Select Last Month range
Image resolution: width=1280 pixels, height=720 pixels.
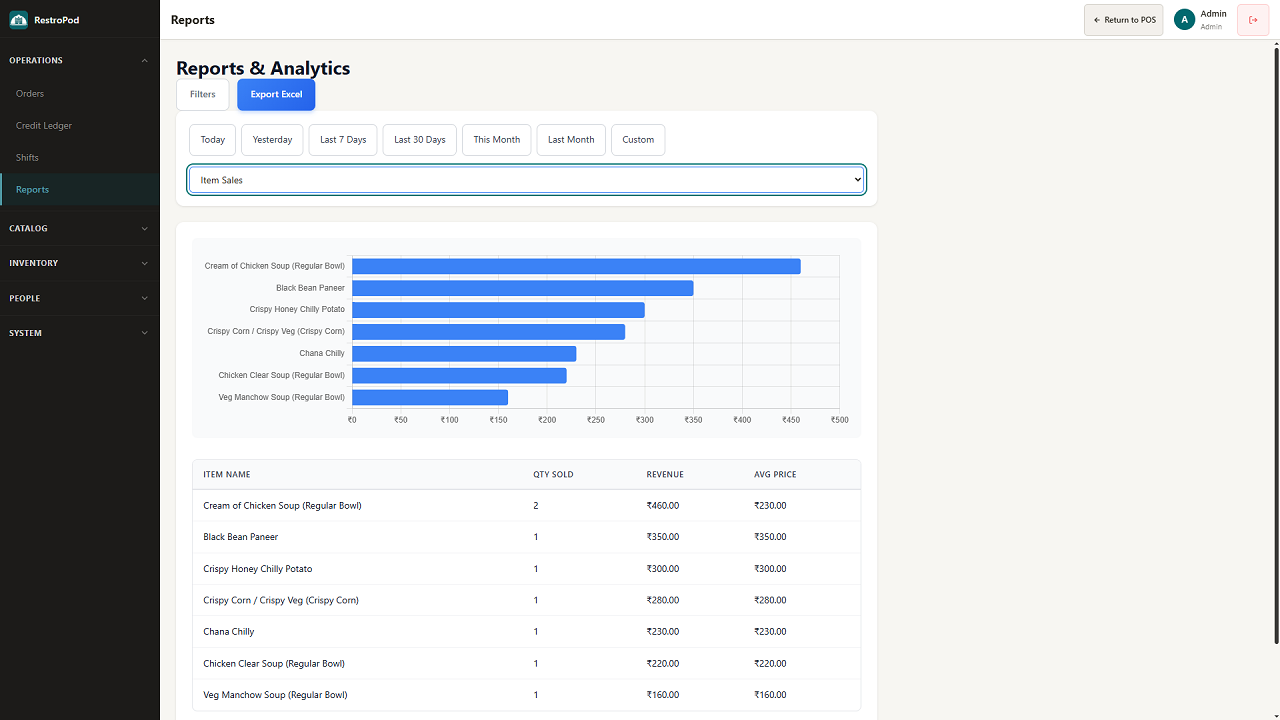coord(571,140)
